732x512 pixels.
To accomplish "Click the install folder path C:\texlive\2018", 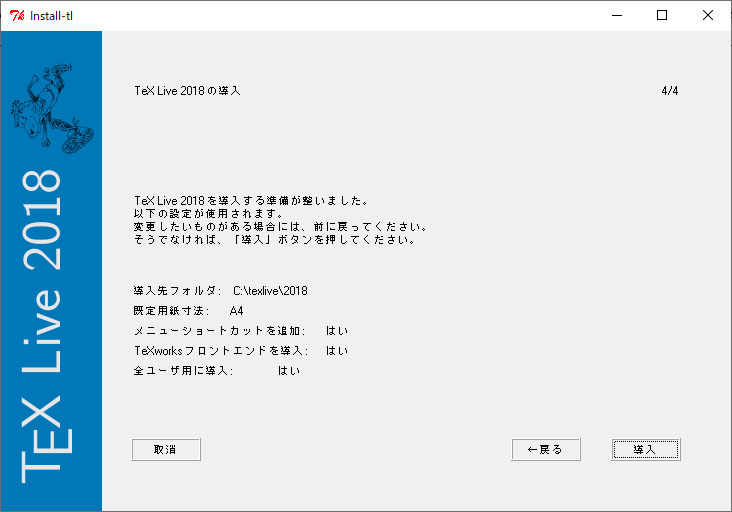I will coord(270,291).
